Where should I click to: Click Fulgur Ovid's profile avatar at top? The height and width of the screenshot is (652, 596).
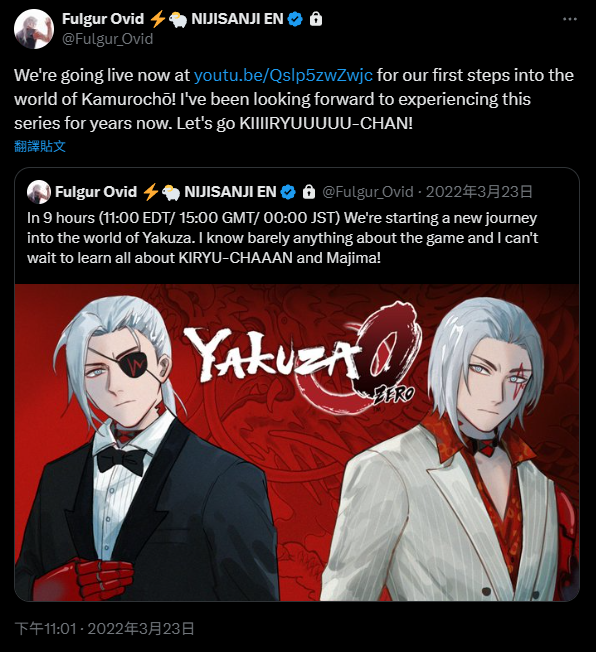[34, 30]
